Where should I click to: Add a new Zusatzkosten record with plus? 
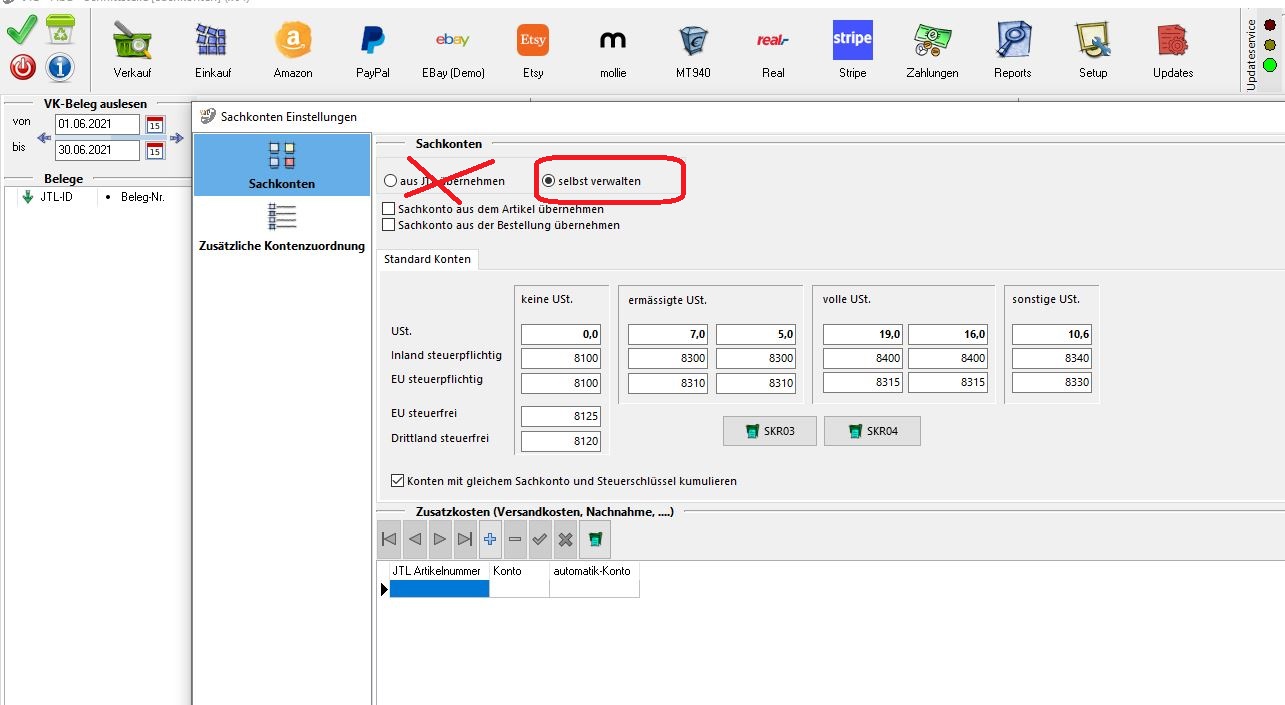[x=490, y=539]
